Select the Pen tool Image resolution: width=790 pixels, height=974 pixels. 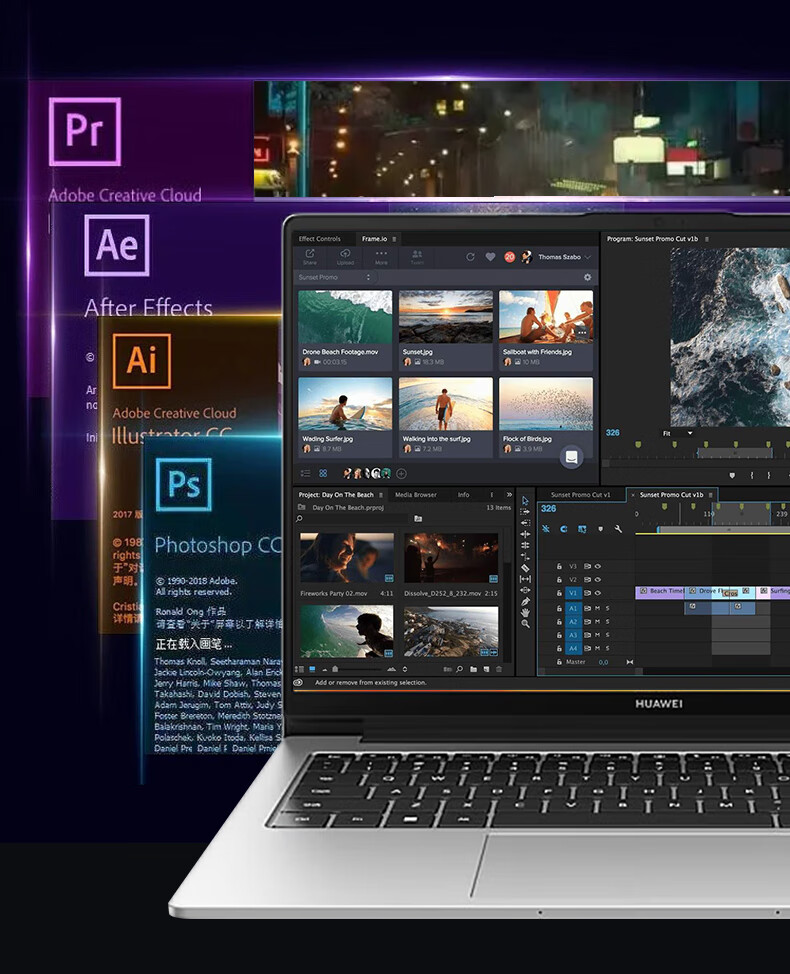pyautogui.click(x=525, y=601)
